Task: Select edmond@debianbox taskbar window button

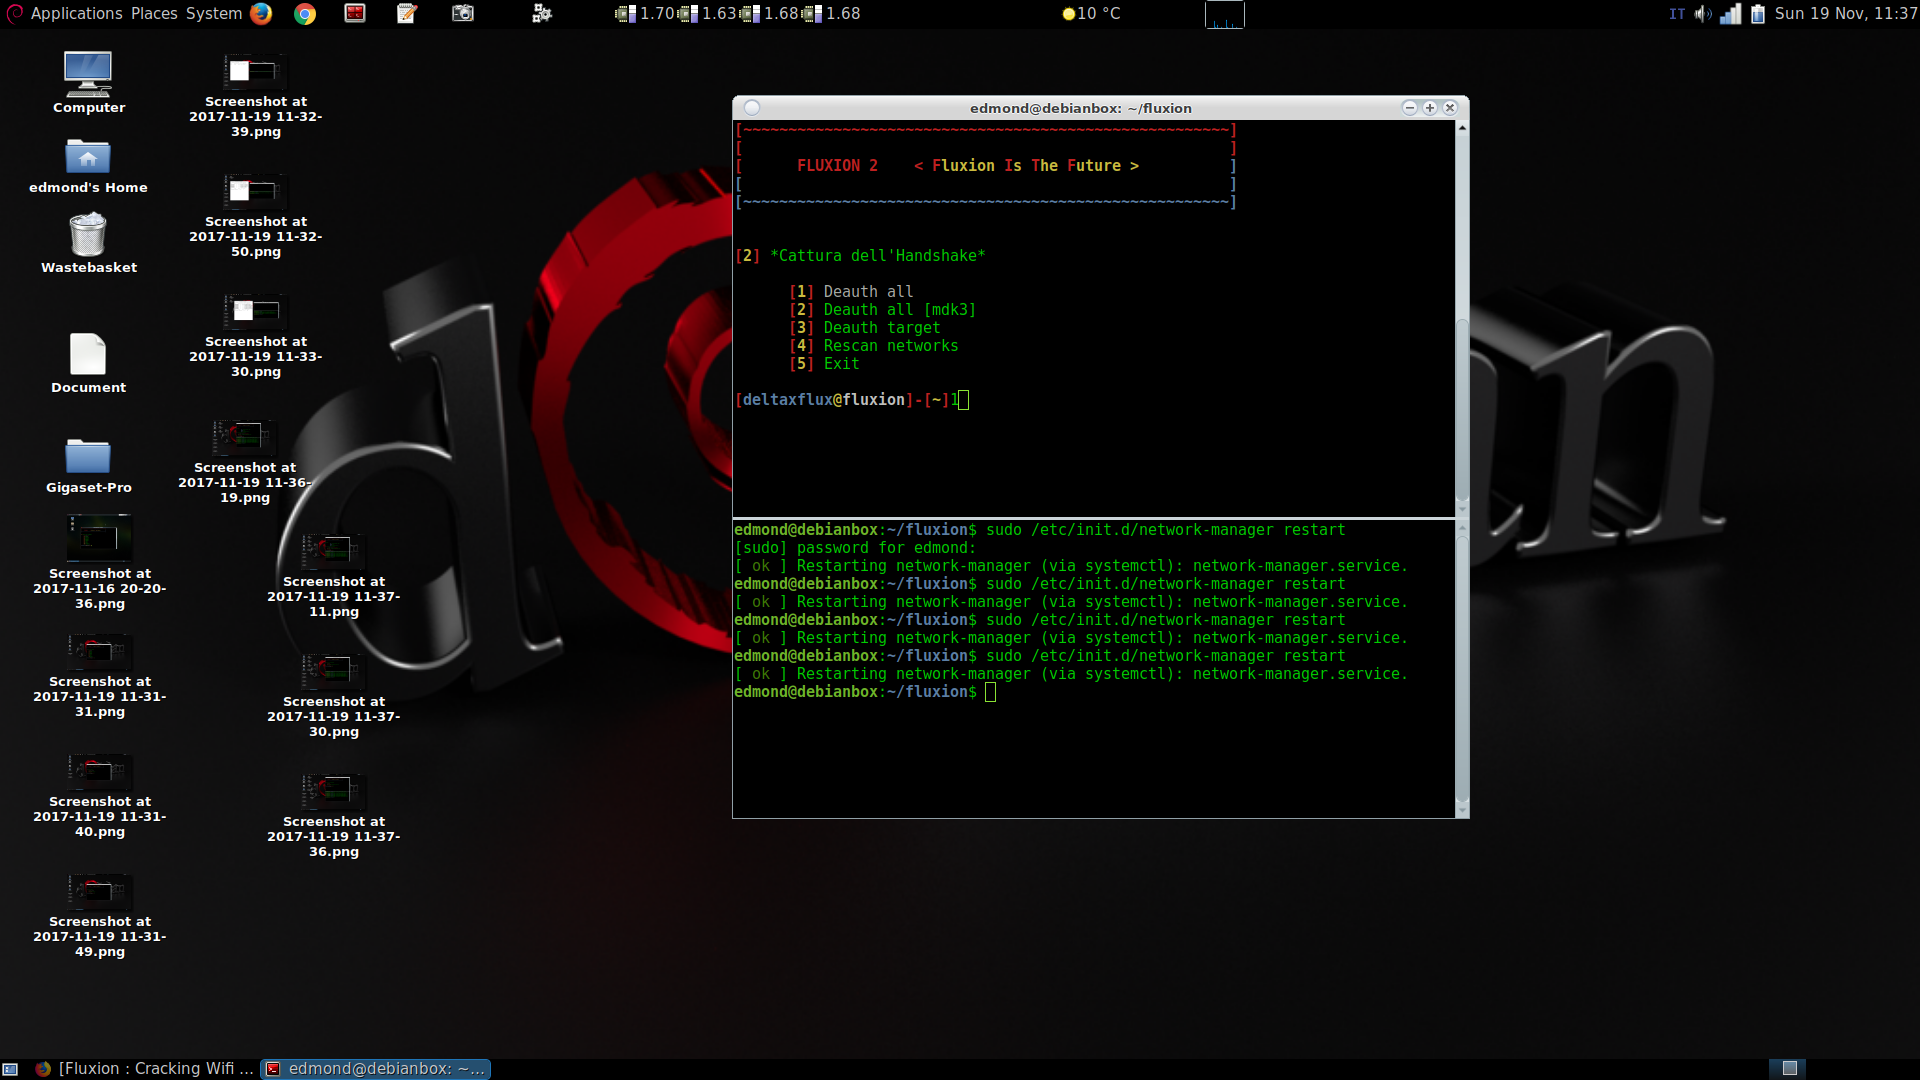Action: pos(376,1069)
